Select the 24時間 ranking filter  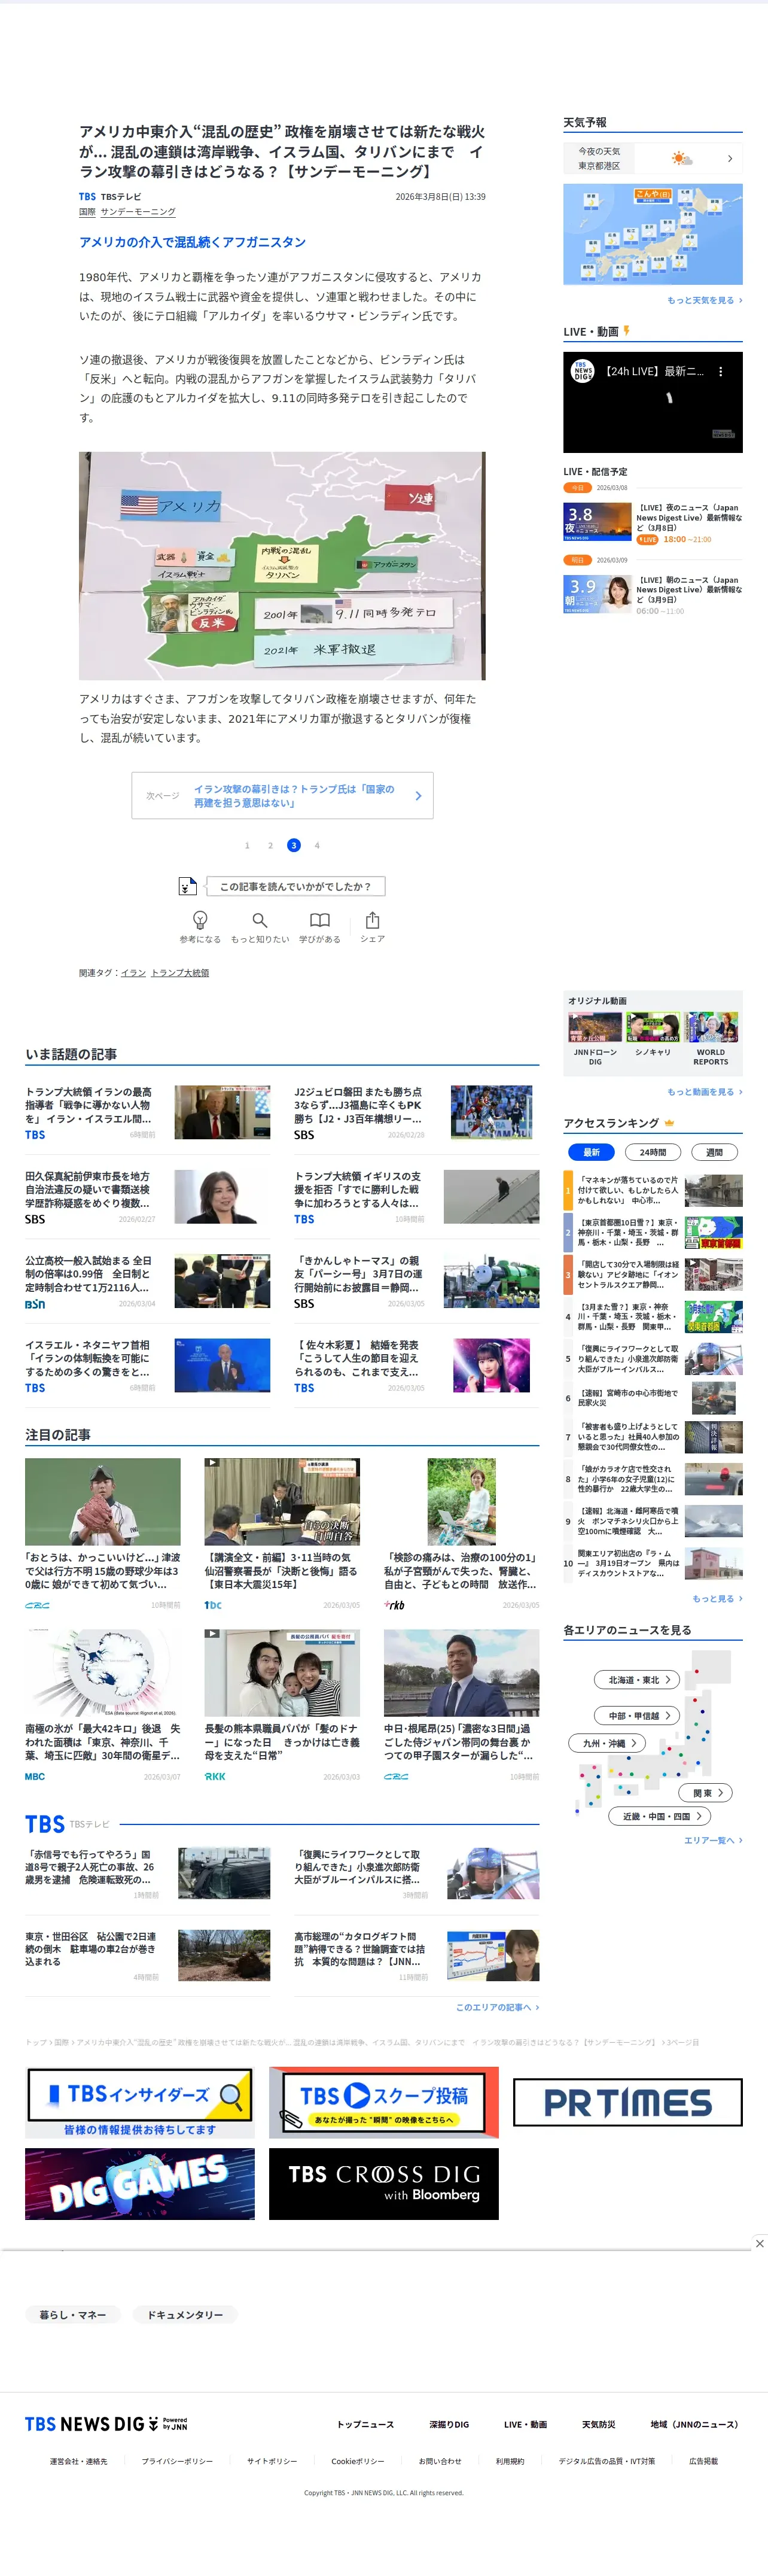tap(653, 1152)
